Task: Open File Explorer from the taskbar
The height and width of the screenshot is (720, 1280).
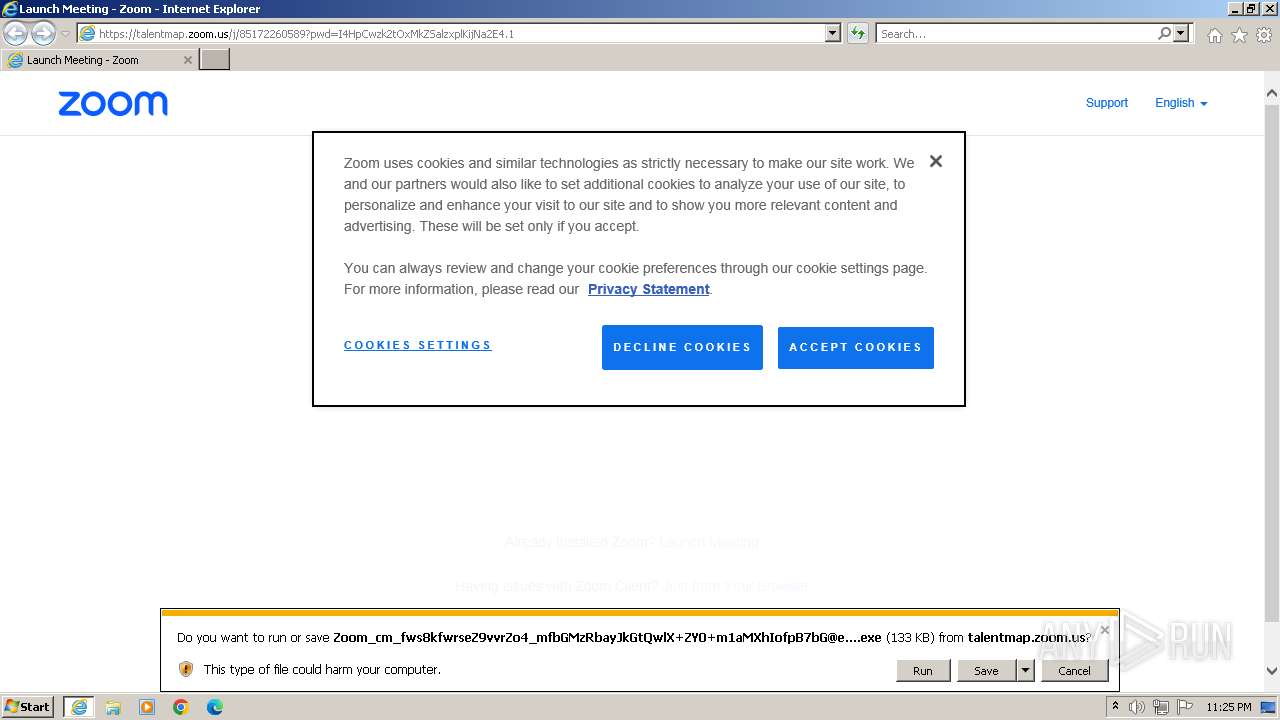Action: click(x=113, y=707)
